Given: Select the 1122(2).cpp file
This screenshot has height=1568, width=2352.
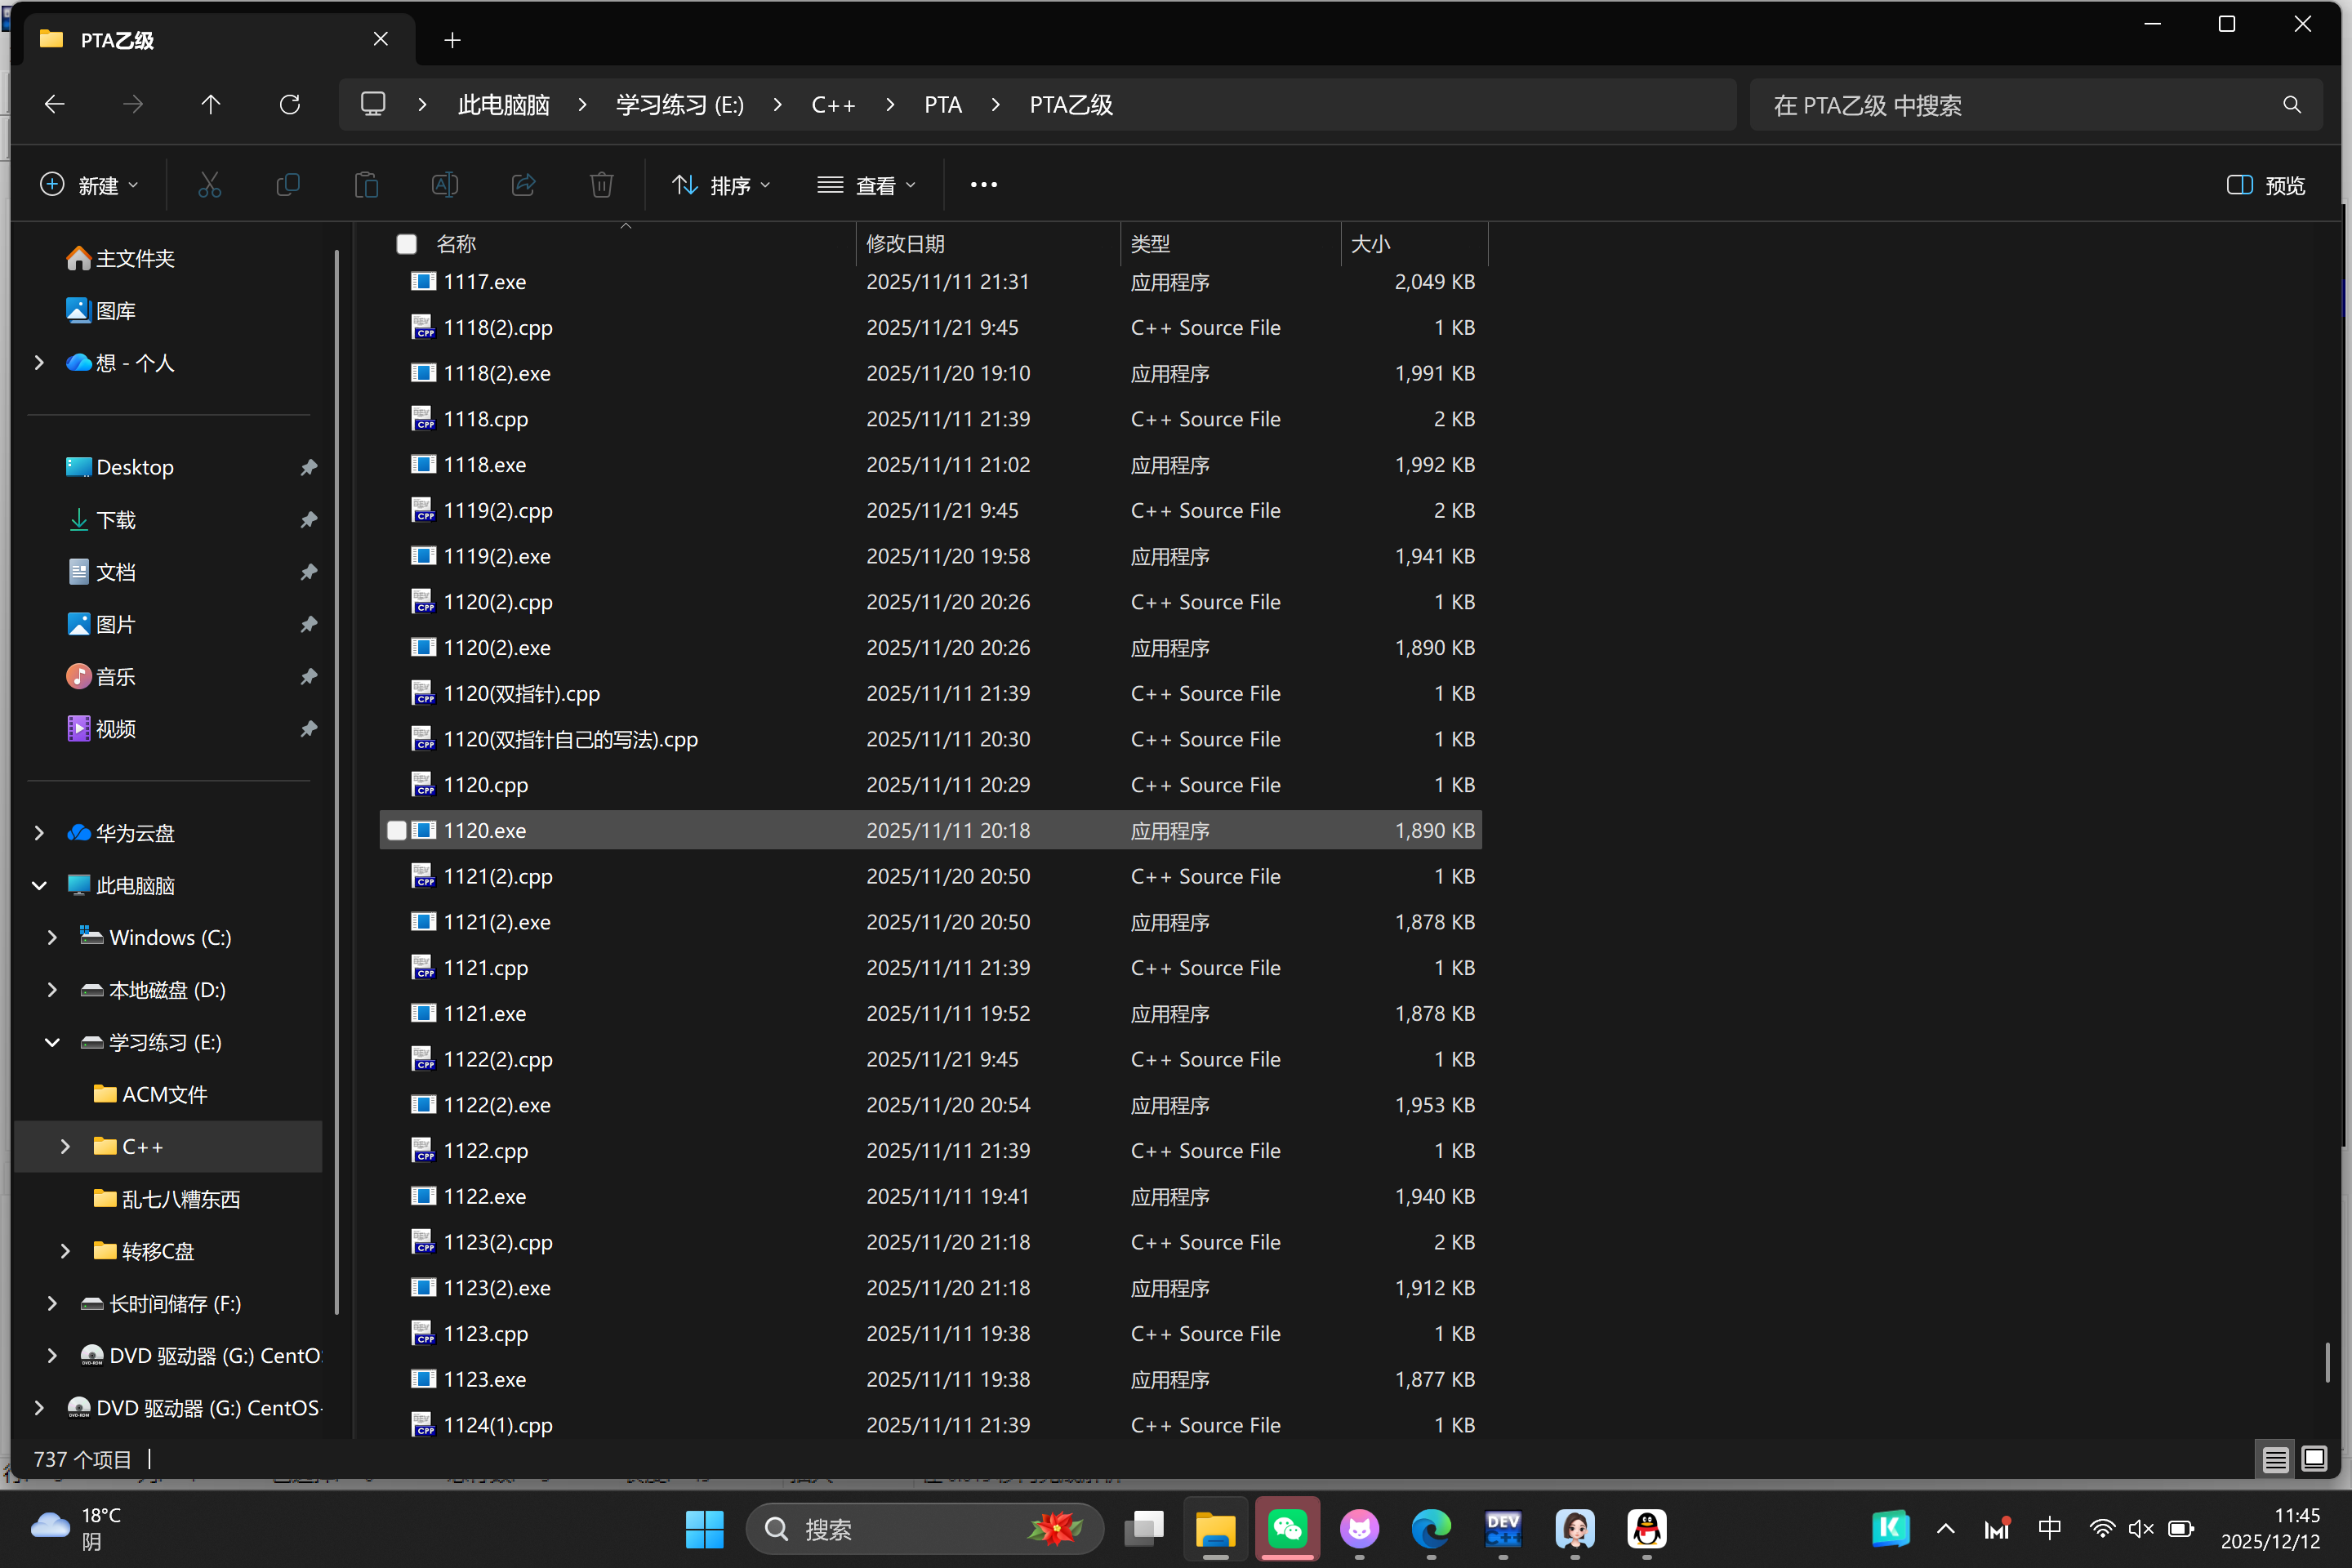Looking at the screenshot, I should [498, 1059].
